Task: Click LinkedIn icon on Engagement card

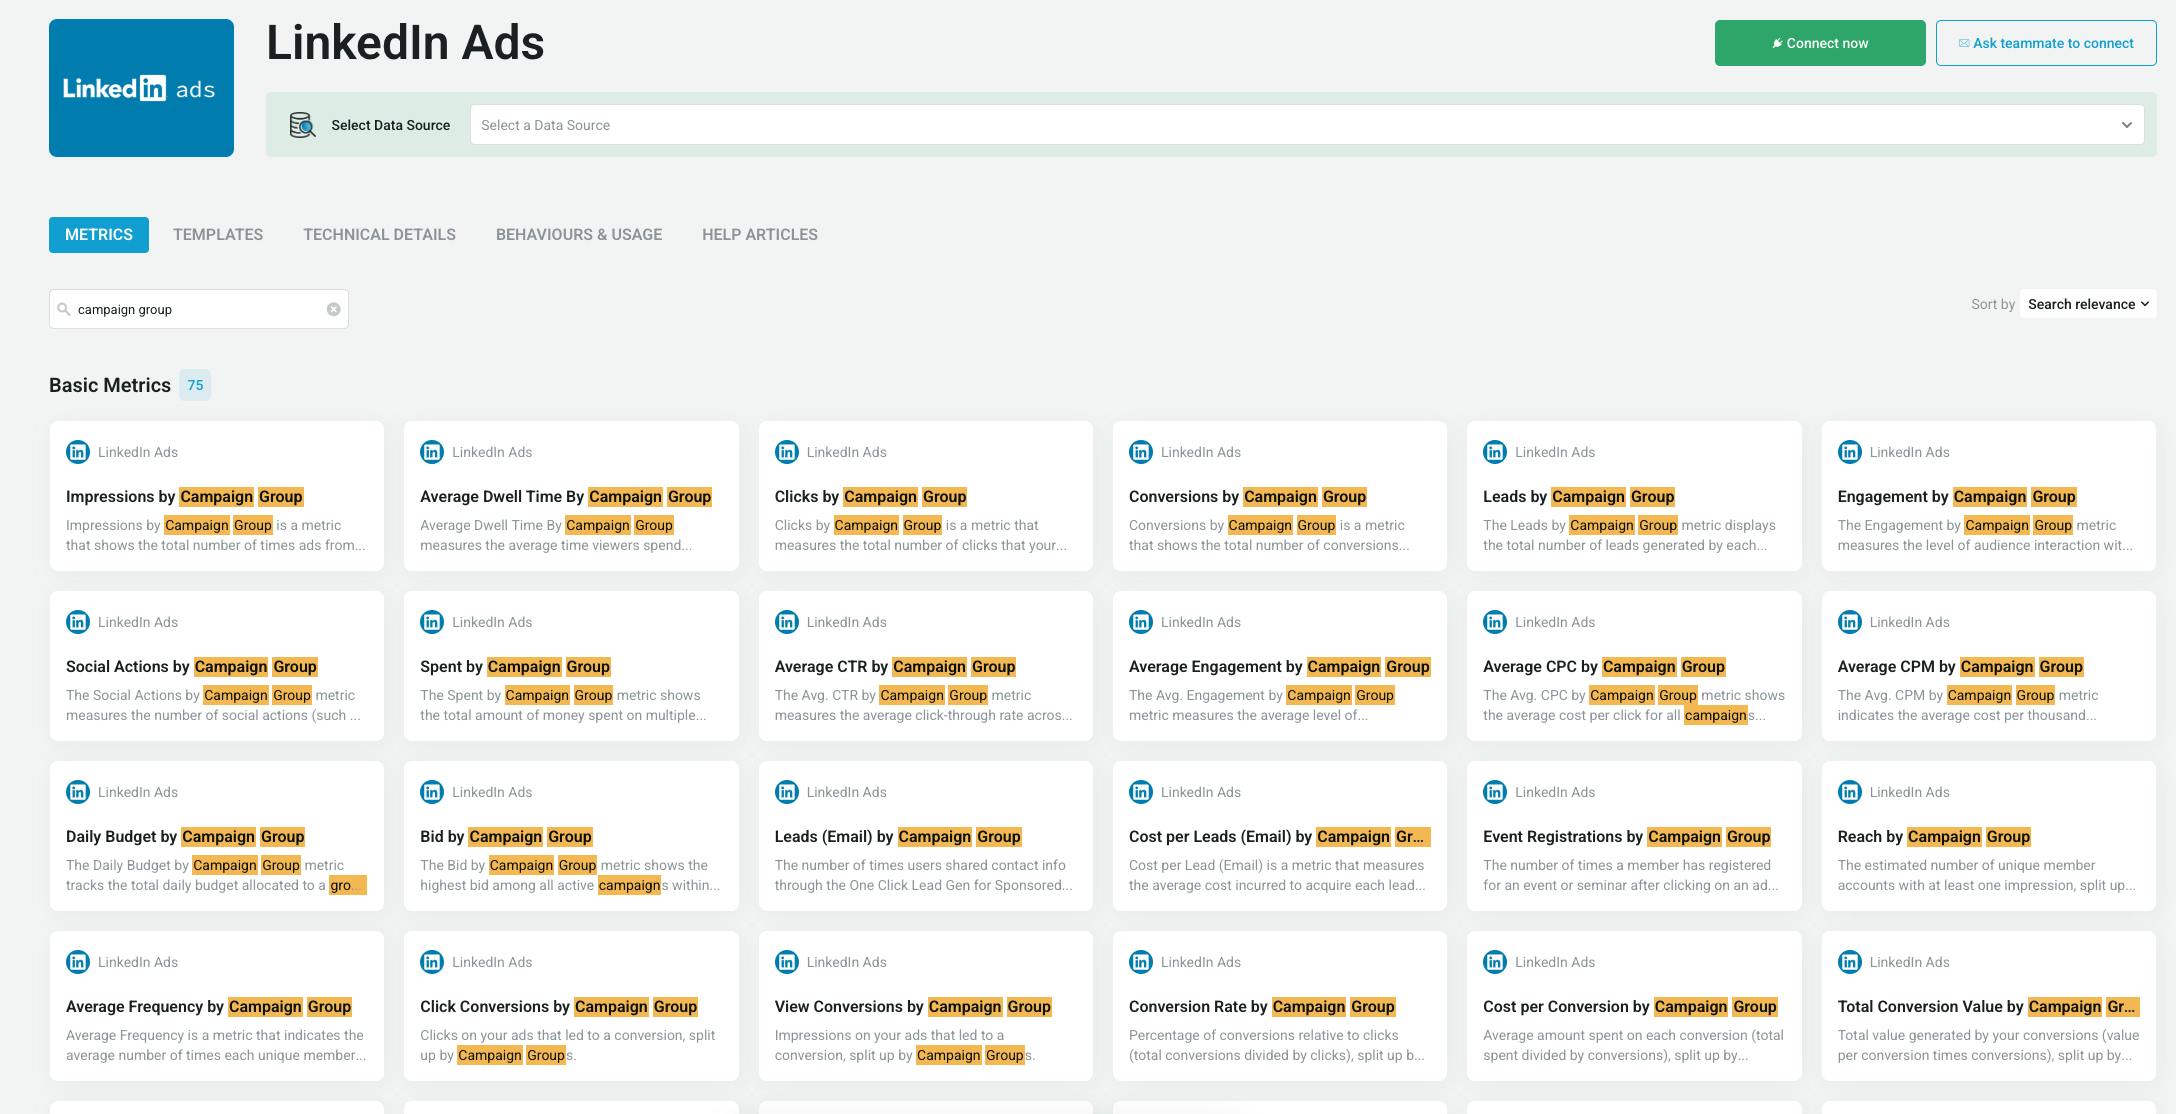Action: (1850, 452)
